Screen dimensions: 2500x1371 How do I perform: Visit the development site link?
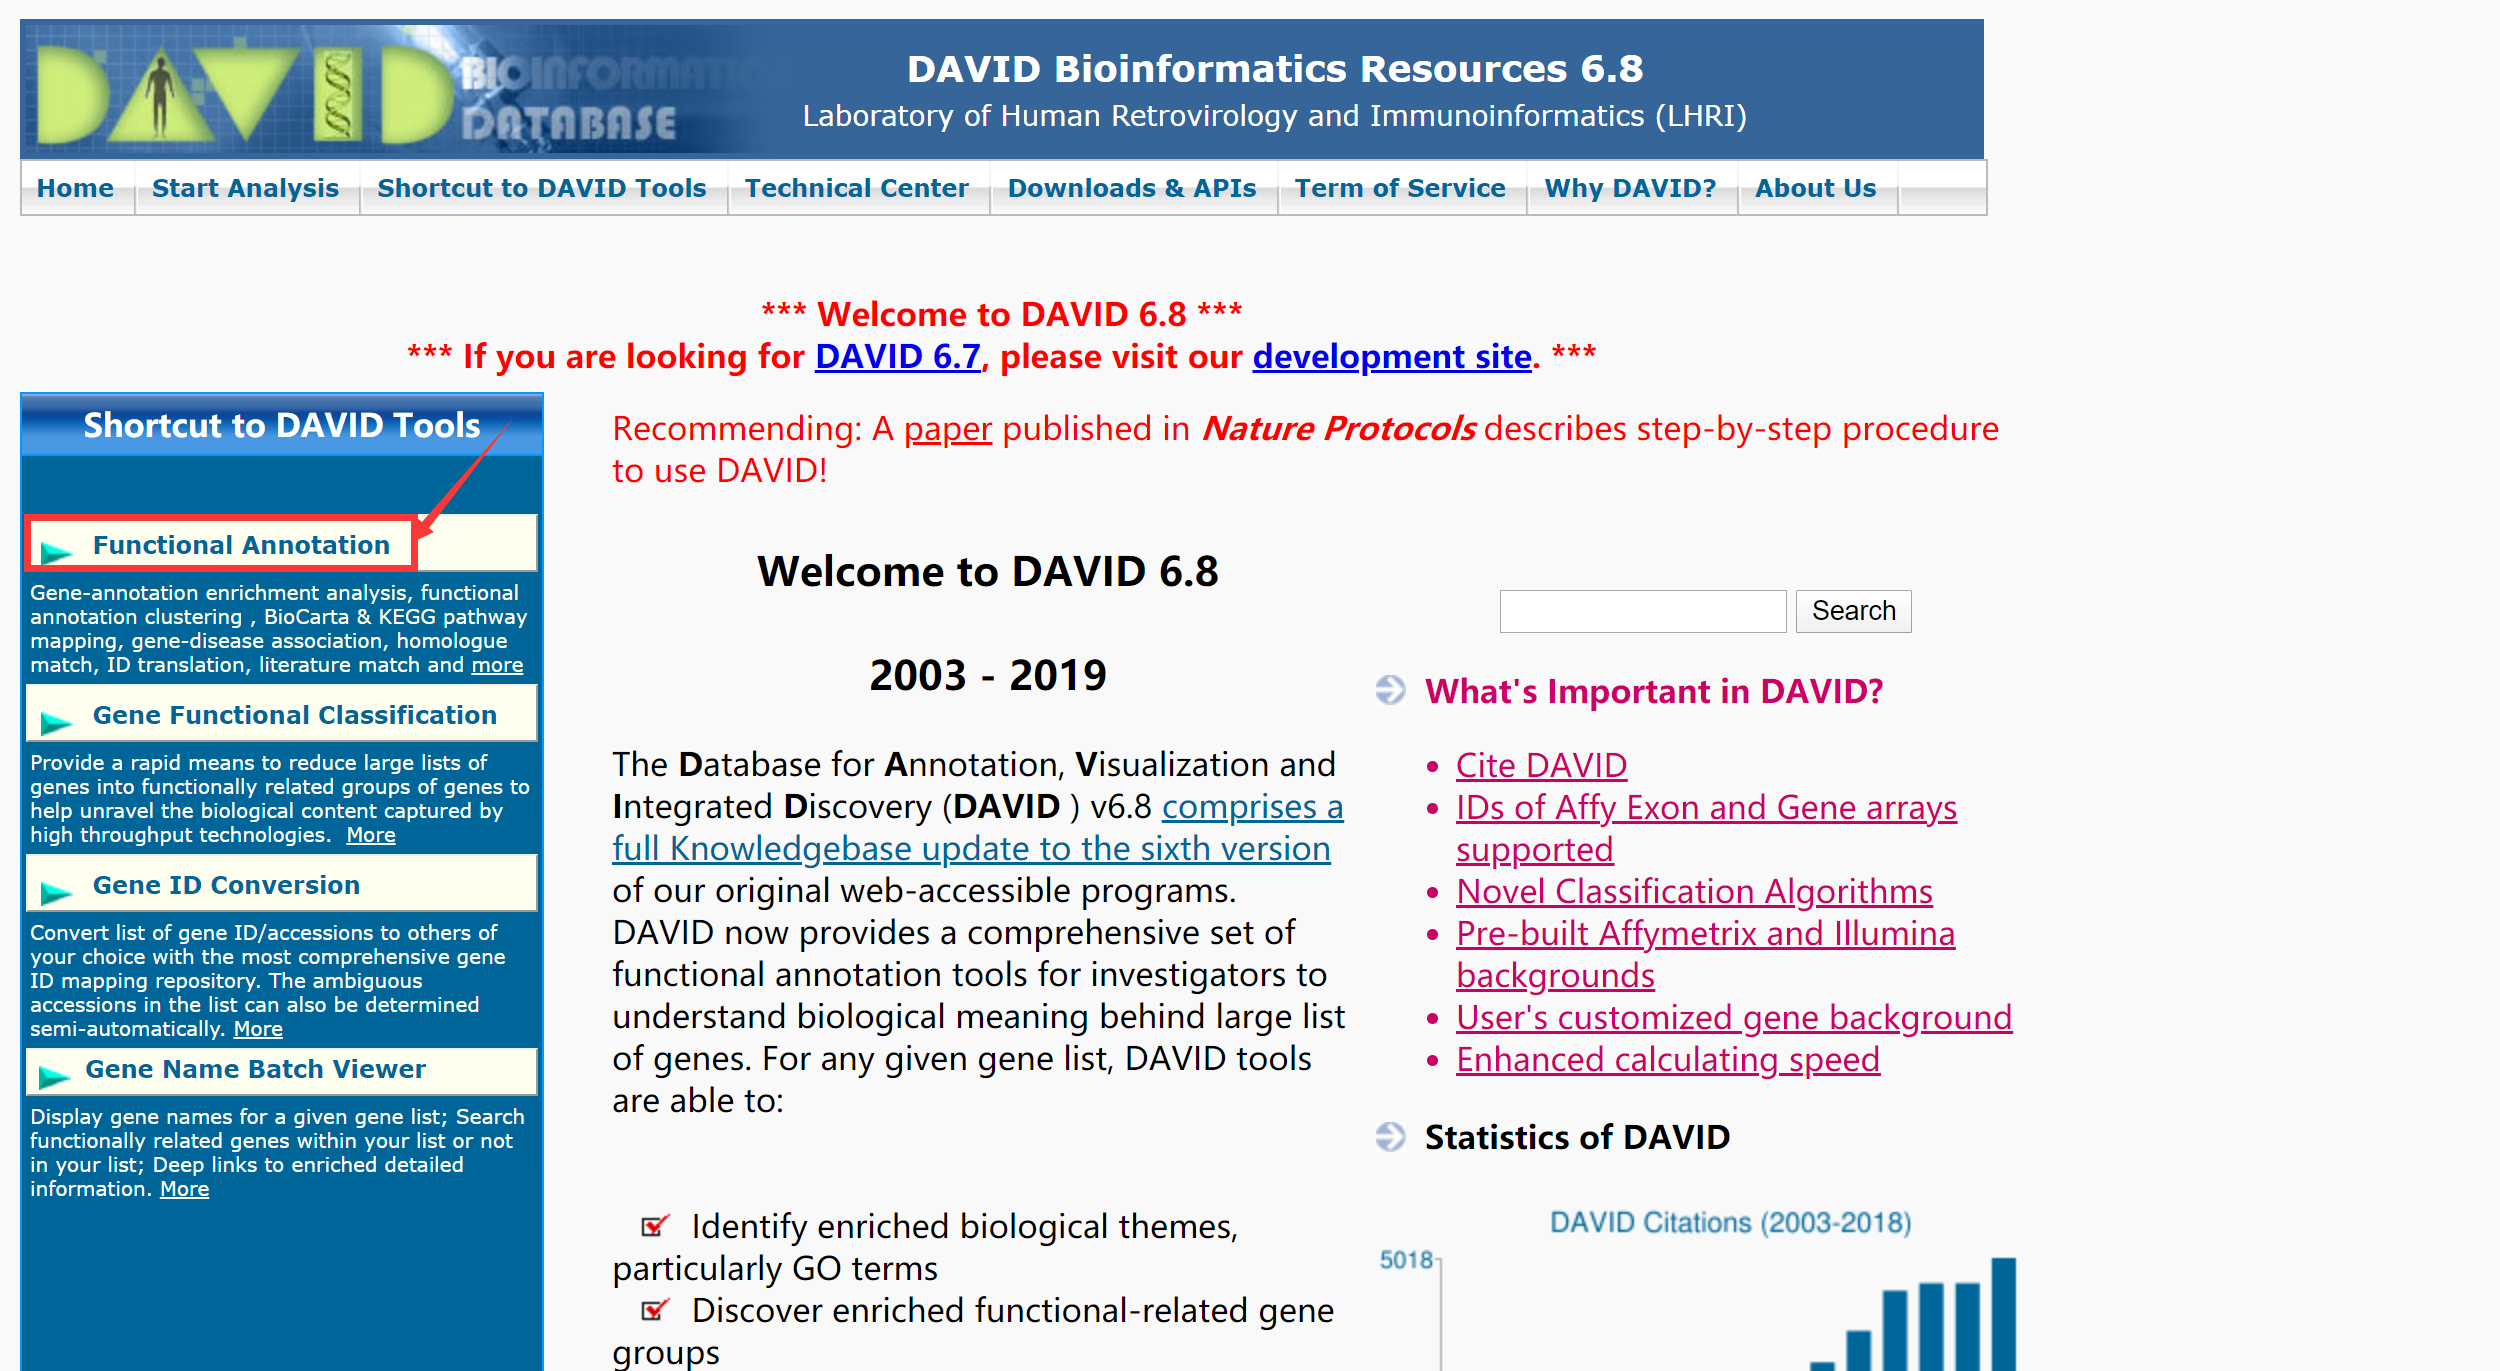(1390, 356)
